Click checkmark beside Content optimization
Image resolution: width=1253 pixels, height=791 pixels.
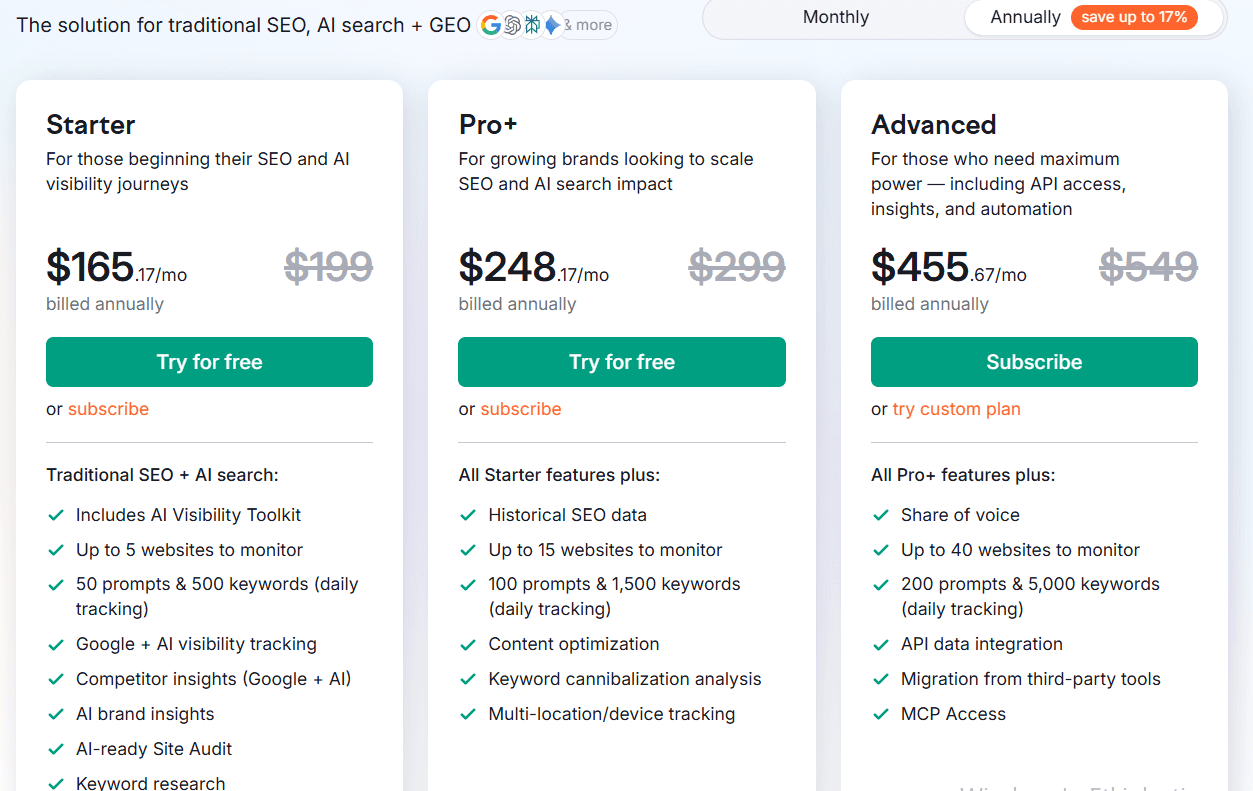pos(468,645)
